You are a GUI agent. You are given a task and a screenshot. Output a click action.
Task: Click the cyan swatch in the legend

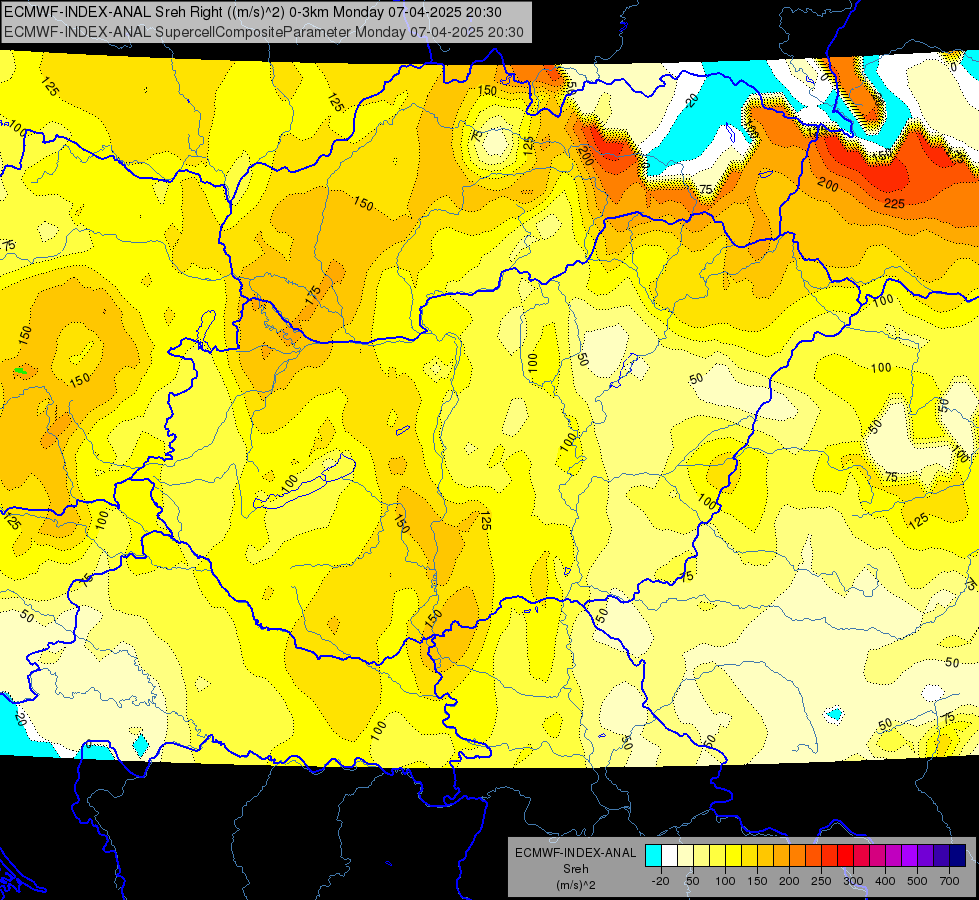coord(653,855)
